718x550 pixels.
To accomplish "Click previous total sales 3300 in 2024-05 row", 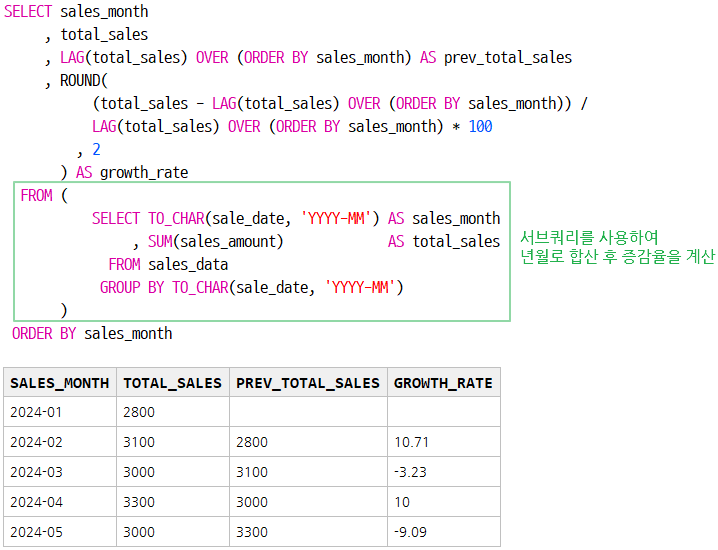I will click(x=308, y=532).
